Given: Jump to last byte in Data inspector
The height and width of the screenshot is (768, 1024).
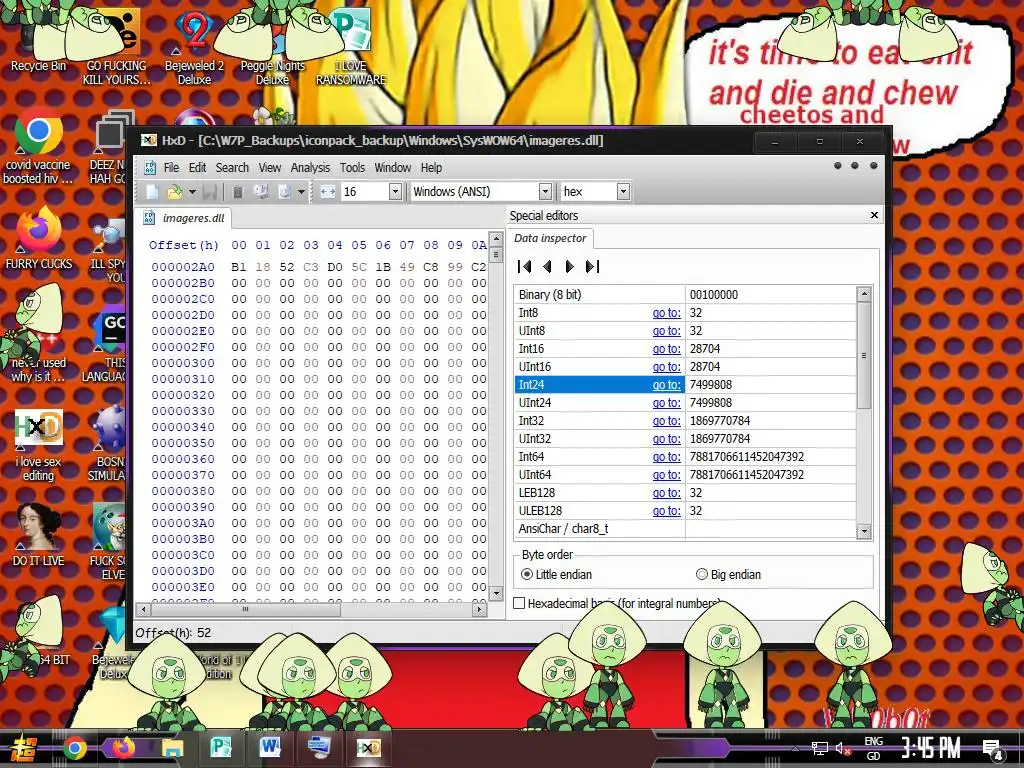Looking at the screenshot, I should (x=592, y=266).
